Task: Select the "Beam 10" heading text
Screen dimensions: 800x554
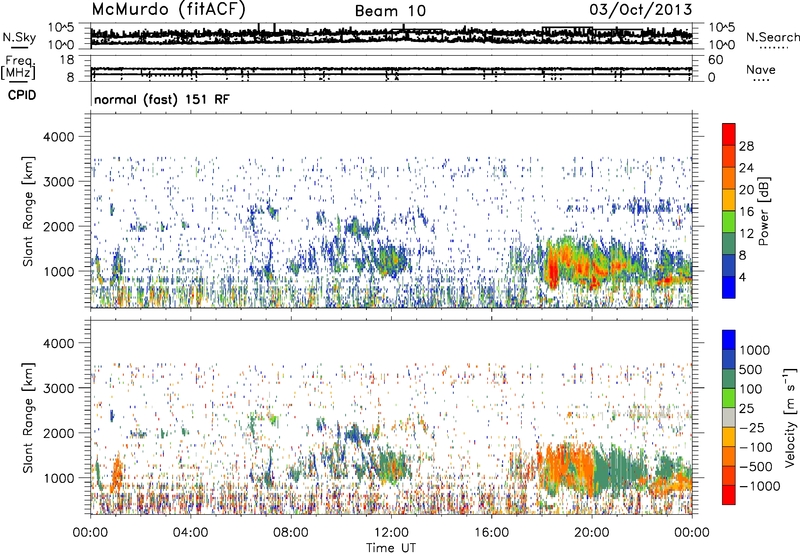Action: tap(390, 11)
